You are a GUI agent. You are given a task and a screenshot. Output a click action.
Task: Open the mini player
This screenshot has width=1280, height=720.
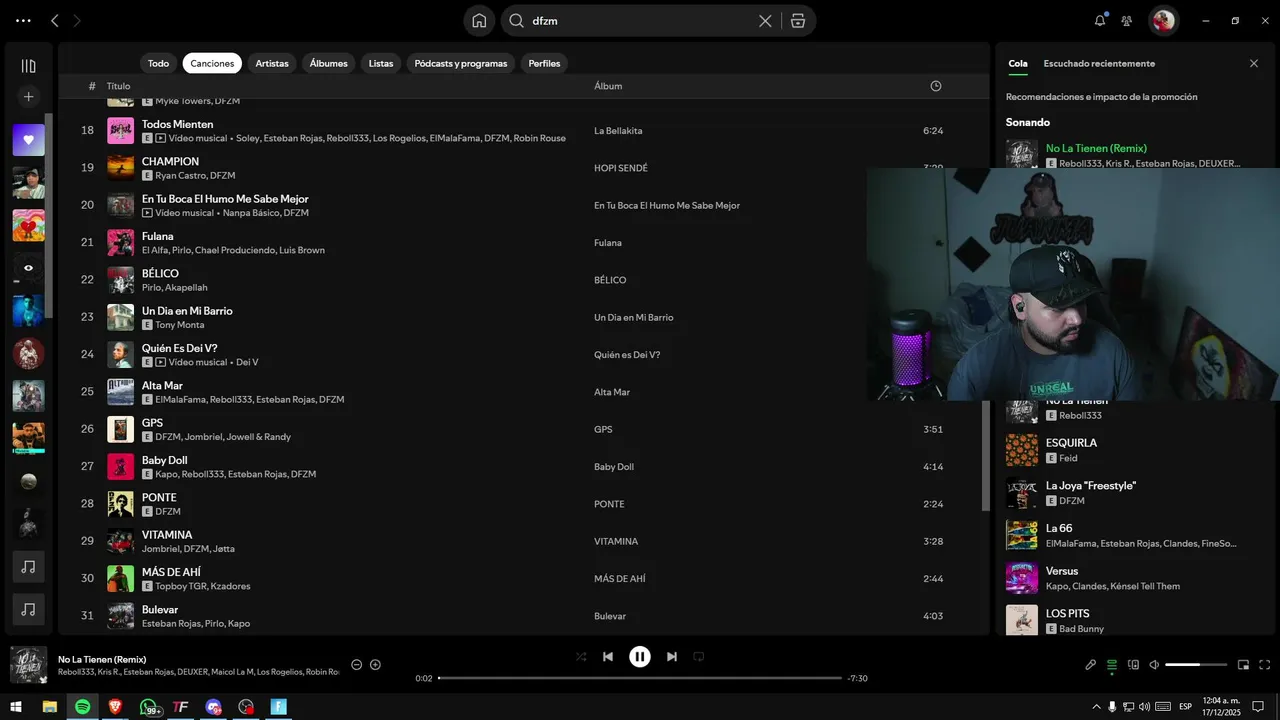1244,665
